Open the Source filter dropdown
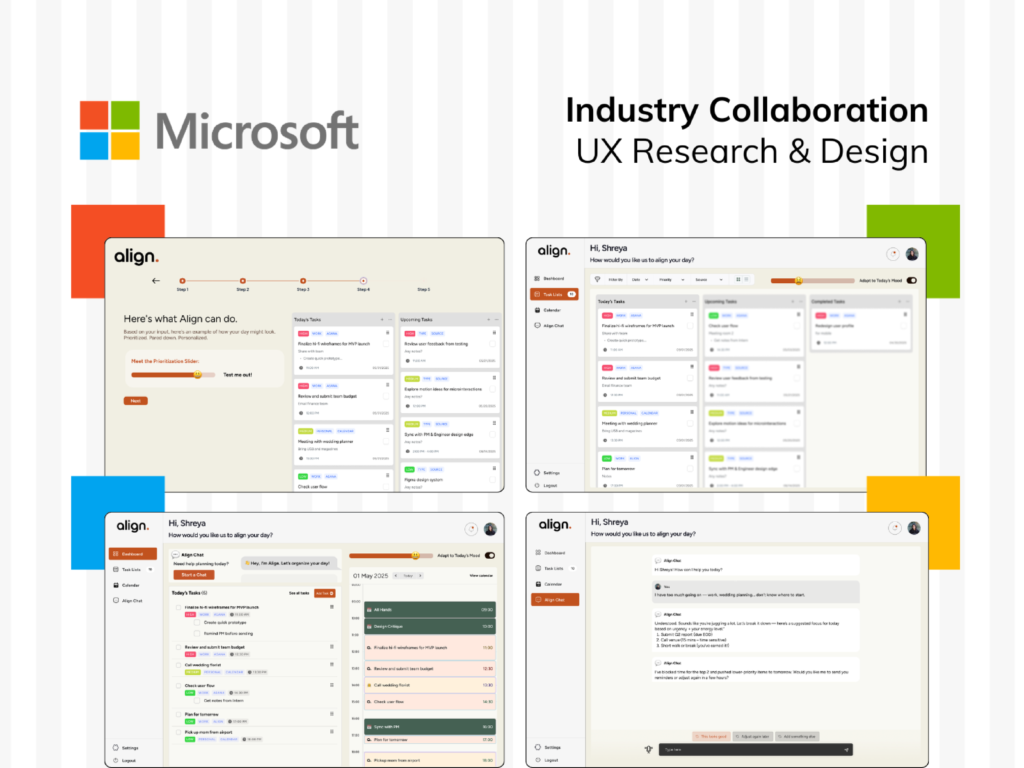The height and width of the screenshot is (768, 1024). coord(709,280)
